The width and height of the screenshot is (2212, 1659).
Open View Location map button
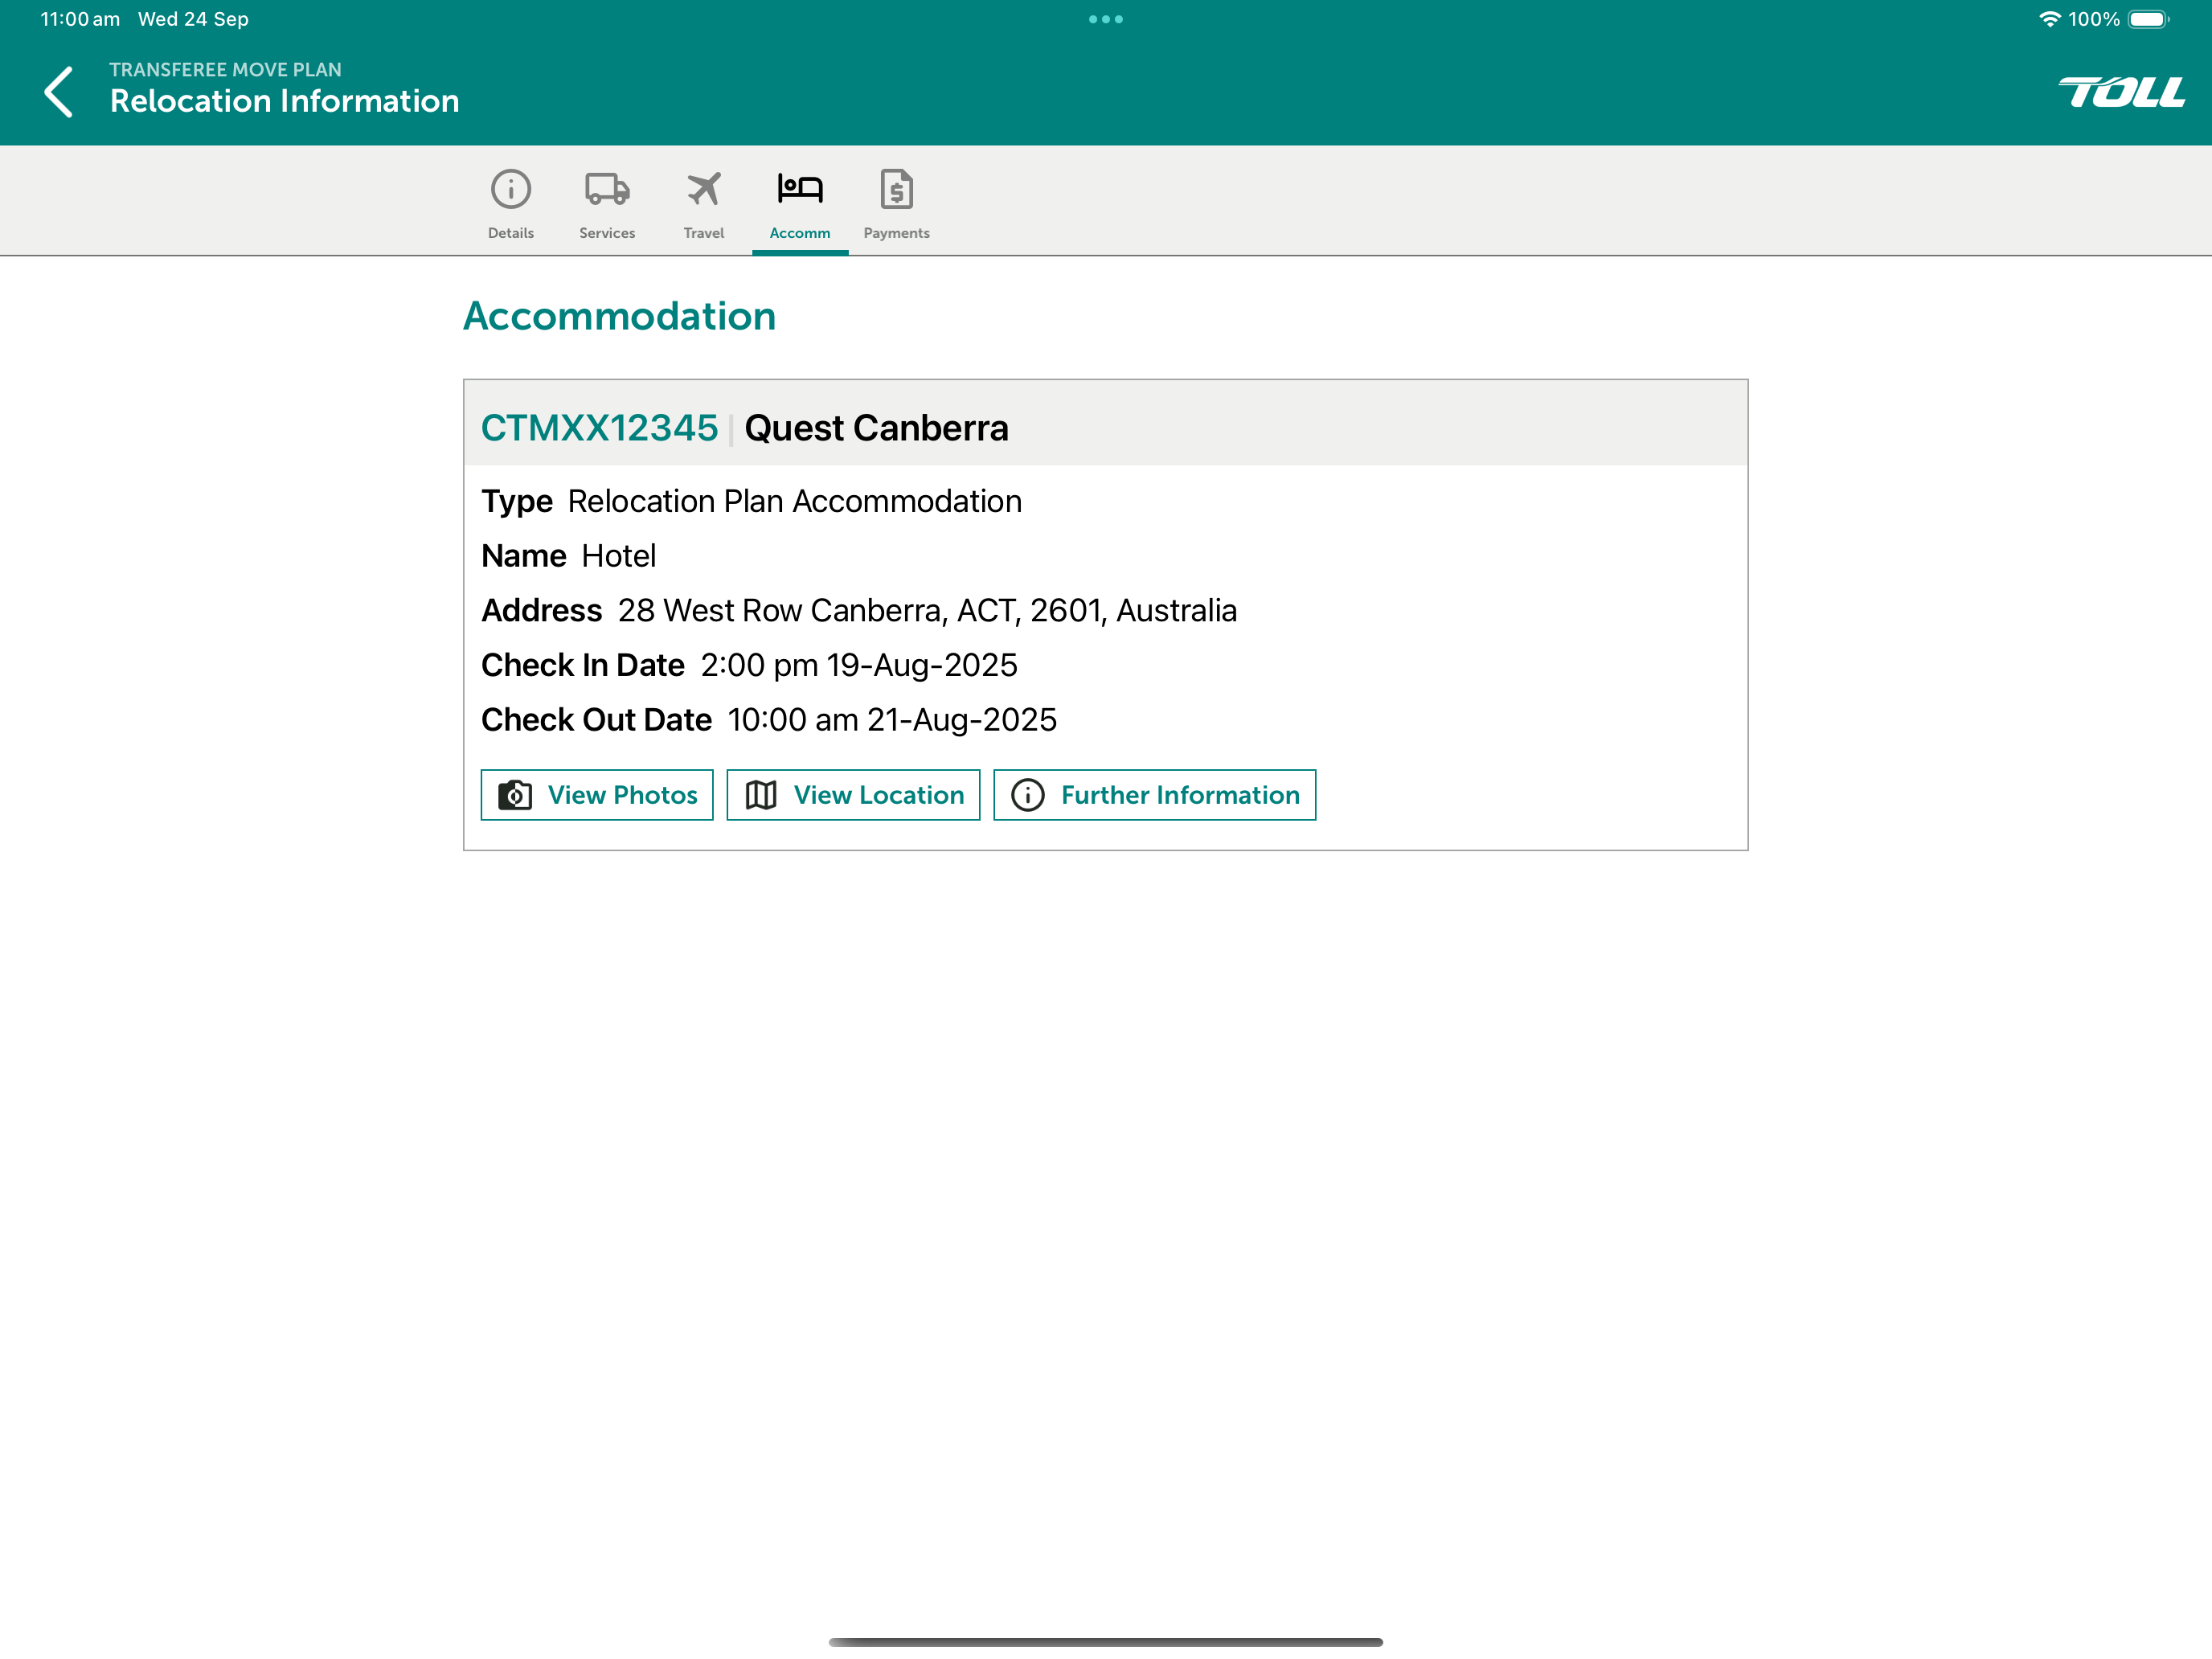click(853, 795)
